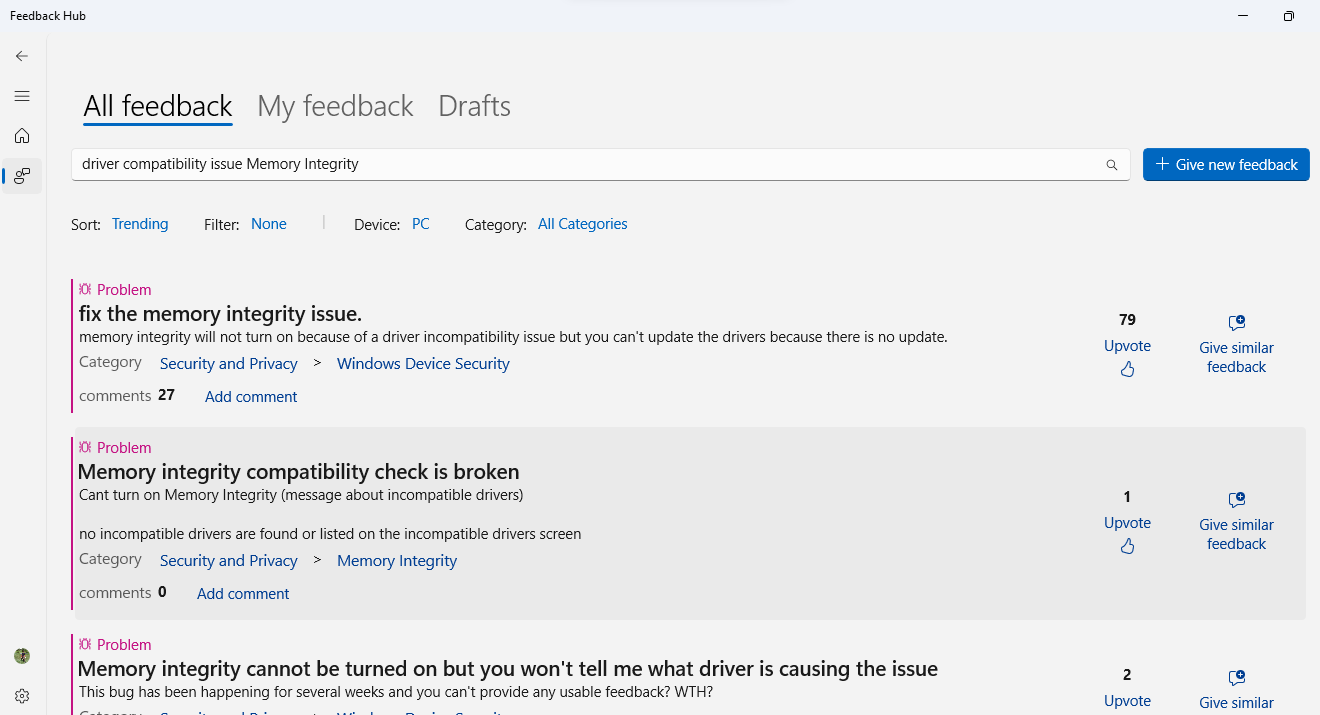Open Category dropdown showing All Categories
The width and height of the screenshot is (1320, 715).
[583, 224]
